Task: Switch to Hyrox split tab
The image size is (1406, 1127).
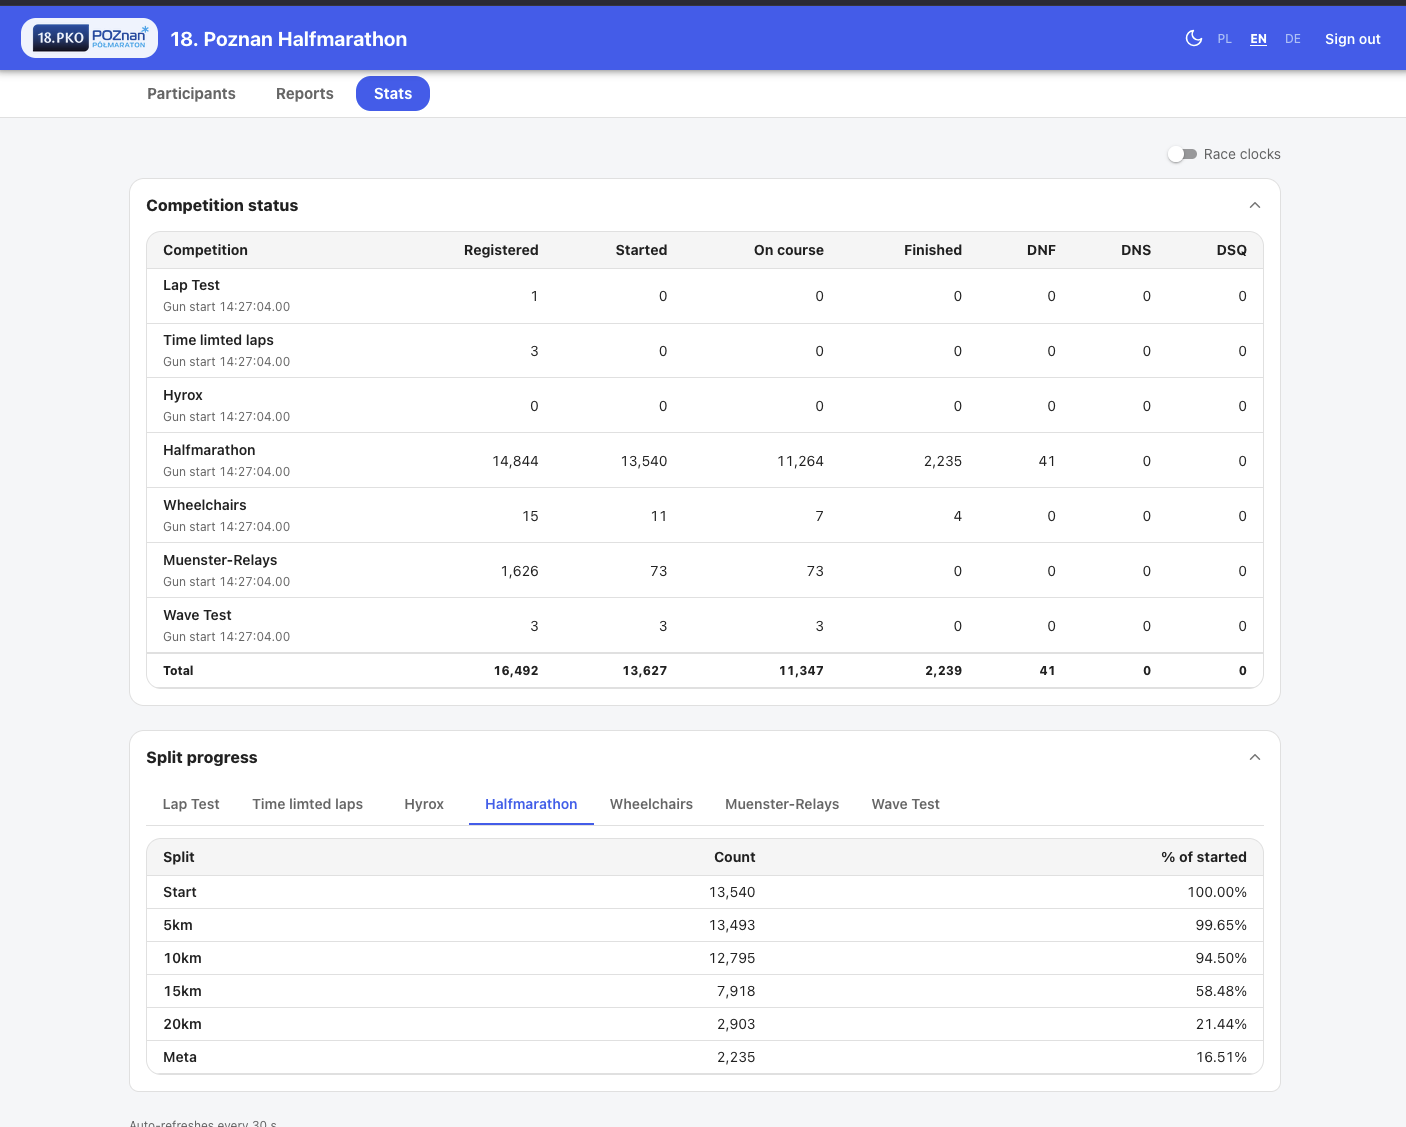Action: click(x=424, y=804)
